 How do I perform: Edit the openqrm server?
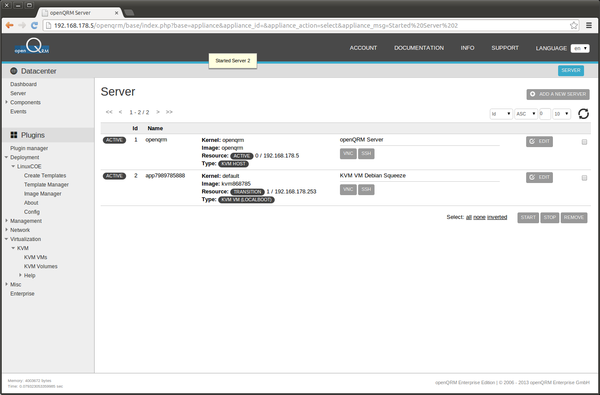(539, 142)
